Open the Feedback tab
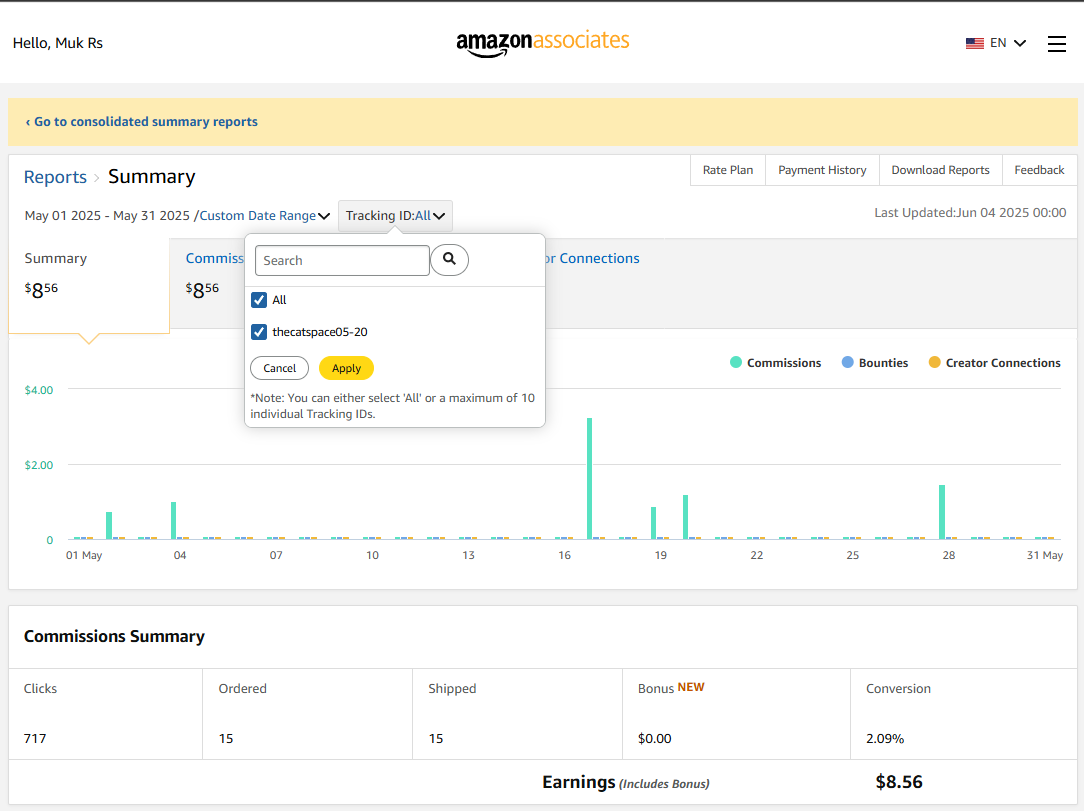 [x=1039, y=170]
